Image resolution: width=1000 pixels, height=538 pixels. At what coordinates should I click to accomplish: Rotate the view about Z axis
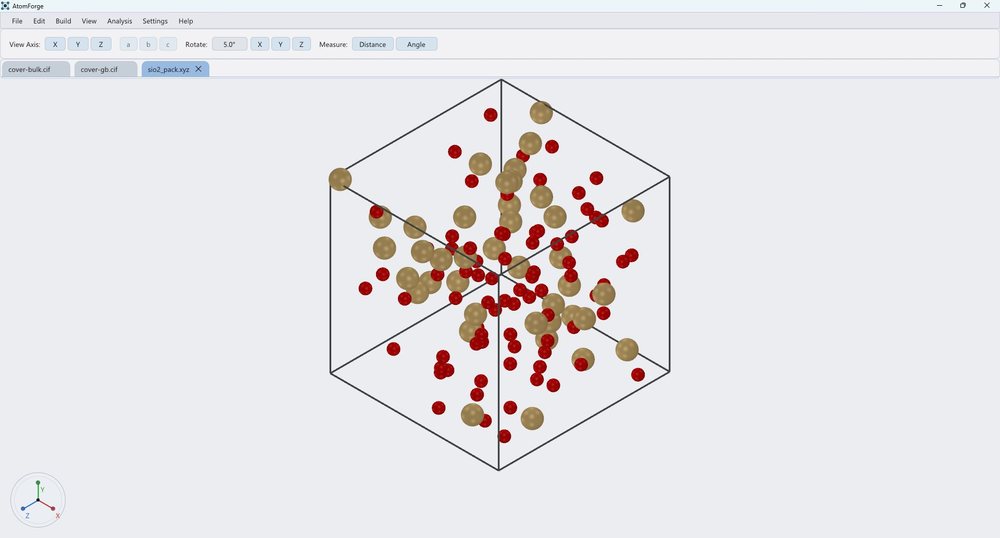click(302, 45)
